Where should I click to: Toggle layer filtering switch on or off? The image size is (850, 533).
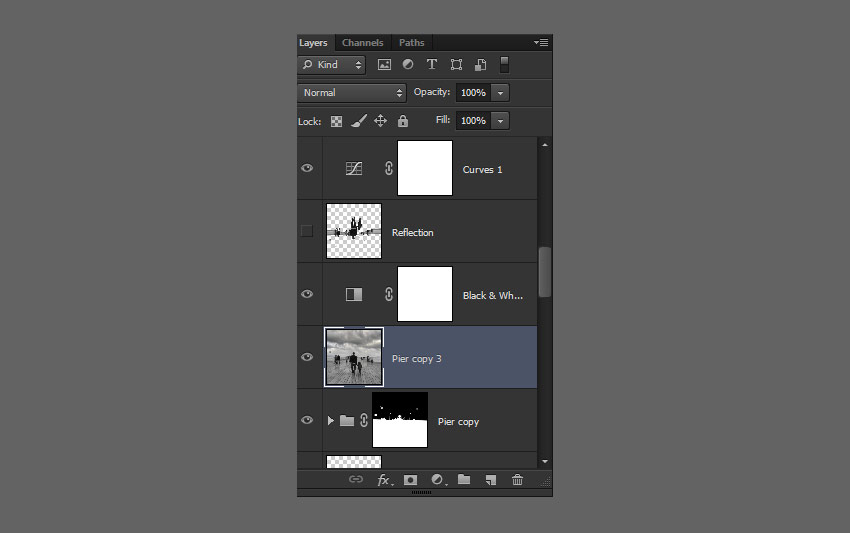504,65
